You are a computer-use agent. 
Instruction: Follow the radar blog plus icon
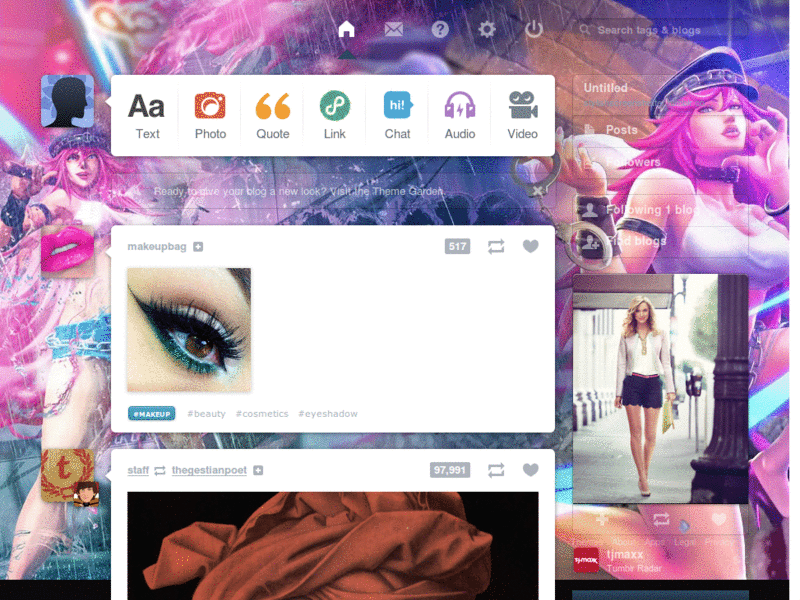point(602,520)
